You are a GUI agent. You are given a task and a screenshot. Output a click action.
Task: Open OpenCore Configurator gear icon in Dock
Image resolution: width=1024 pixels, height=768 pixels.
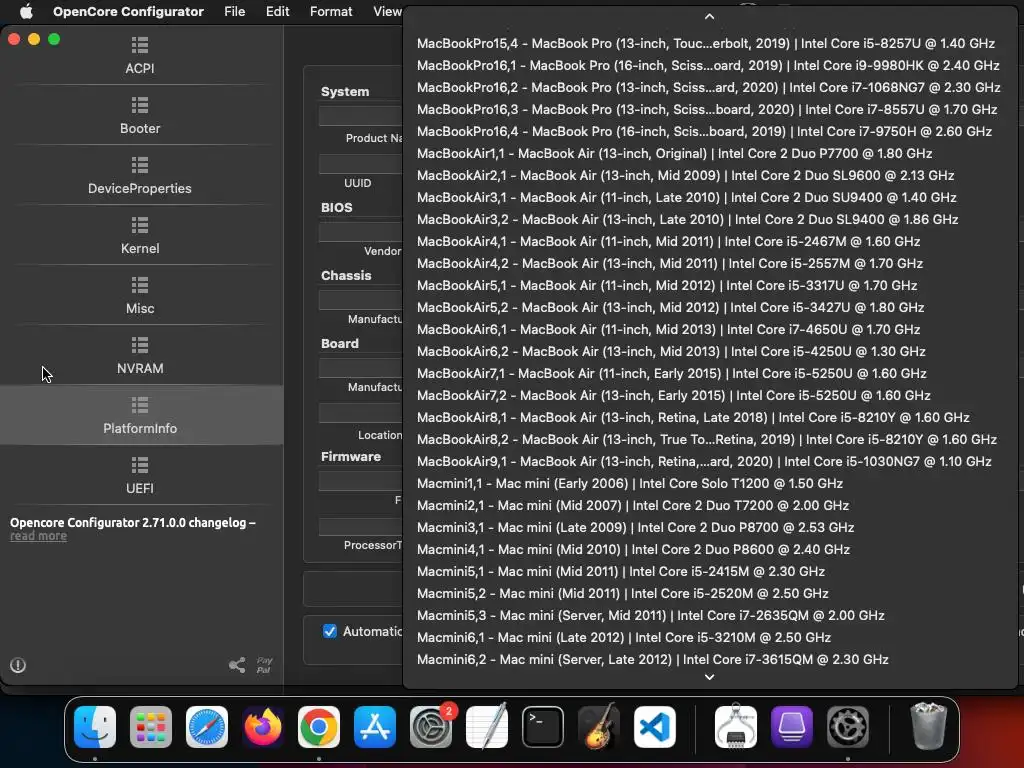(848, 727)
